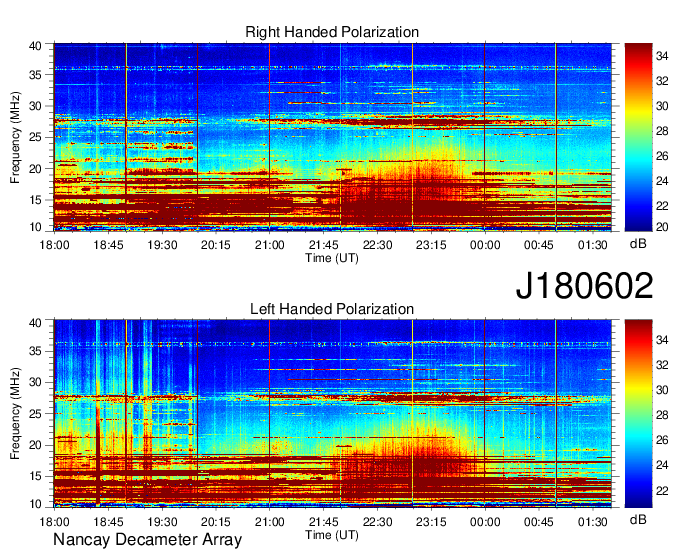Click 'Time (UT)' label under Right Handed plot
Image resolution: width=680 pixels, height=552 pixels.
pyautogui.click(x=332, y=258)
